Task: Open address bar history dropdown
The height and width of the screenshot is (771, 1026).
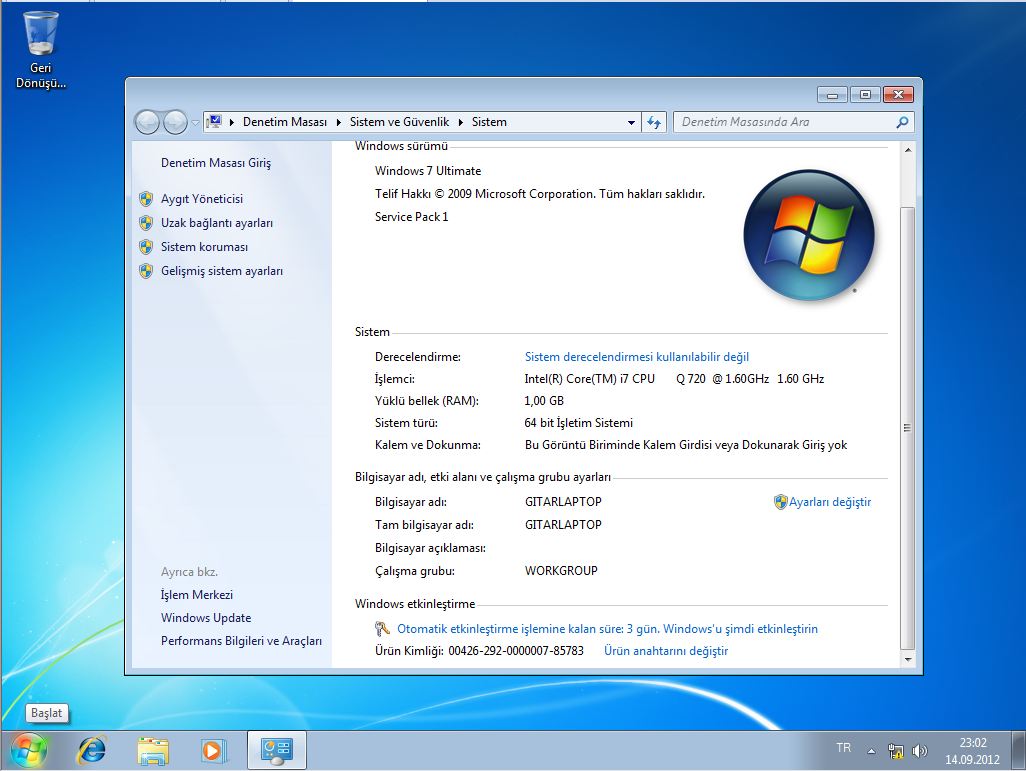Action: (631, 122)
